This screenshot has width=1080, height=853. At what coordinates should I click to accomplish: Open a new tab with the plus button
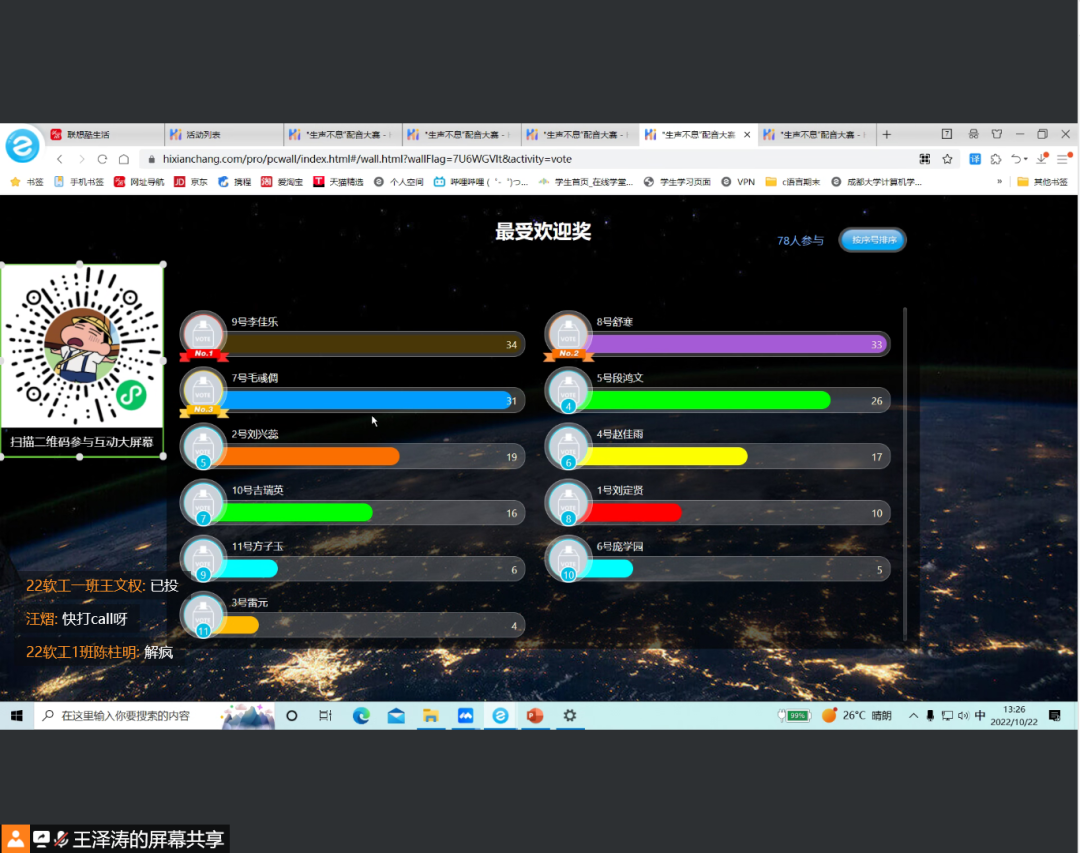(886, 134)
